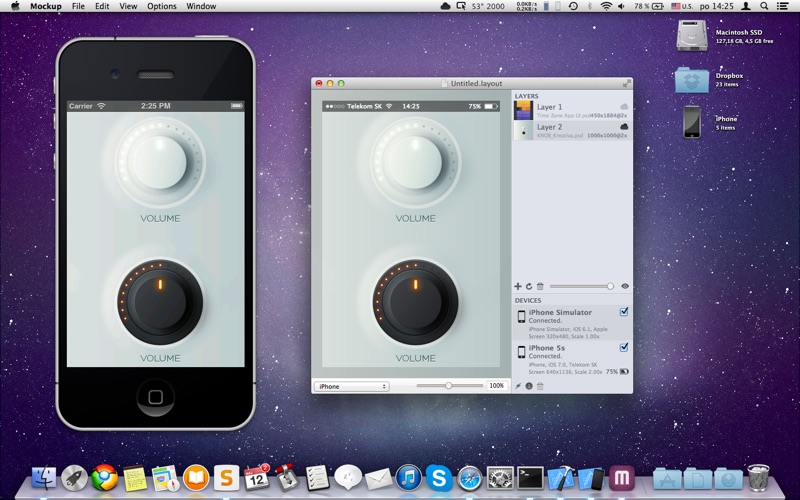Select Layer 2 thumbnail in Layers
This screenshot has height=500, width=800.
[523, 130]
